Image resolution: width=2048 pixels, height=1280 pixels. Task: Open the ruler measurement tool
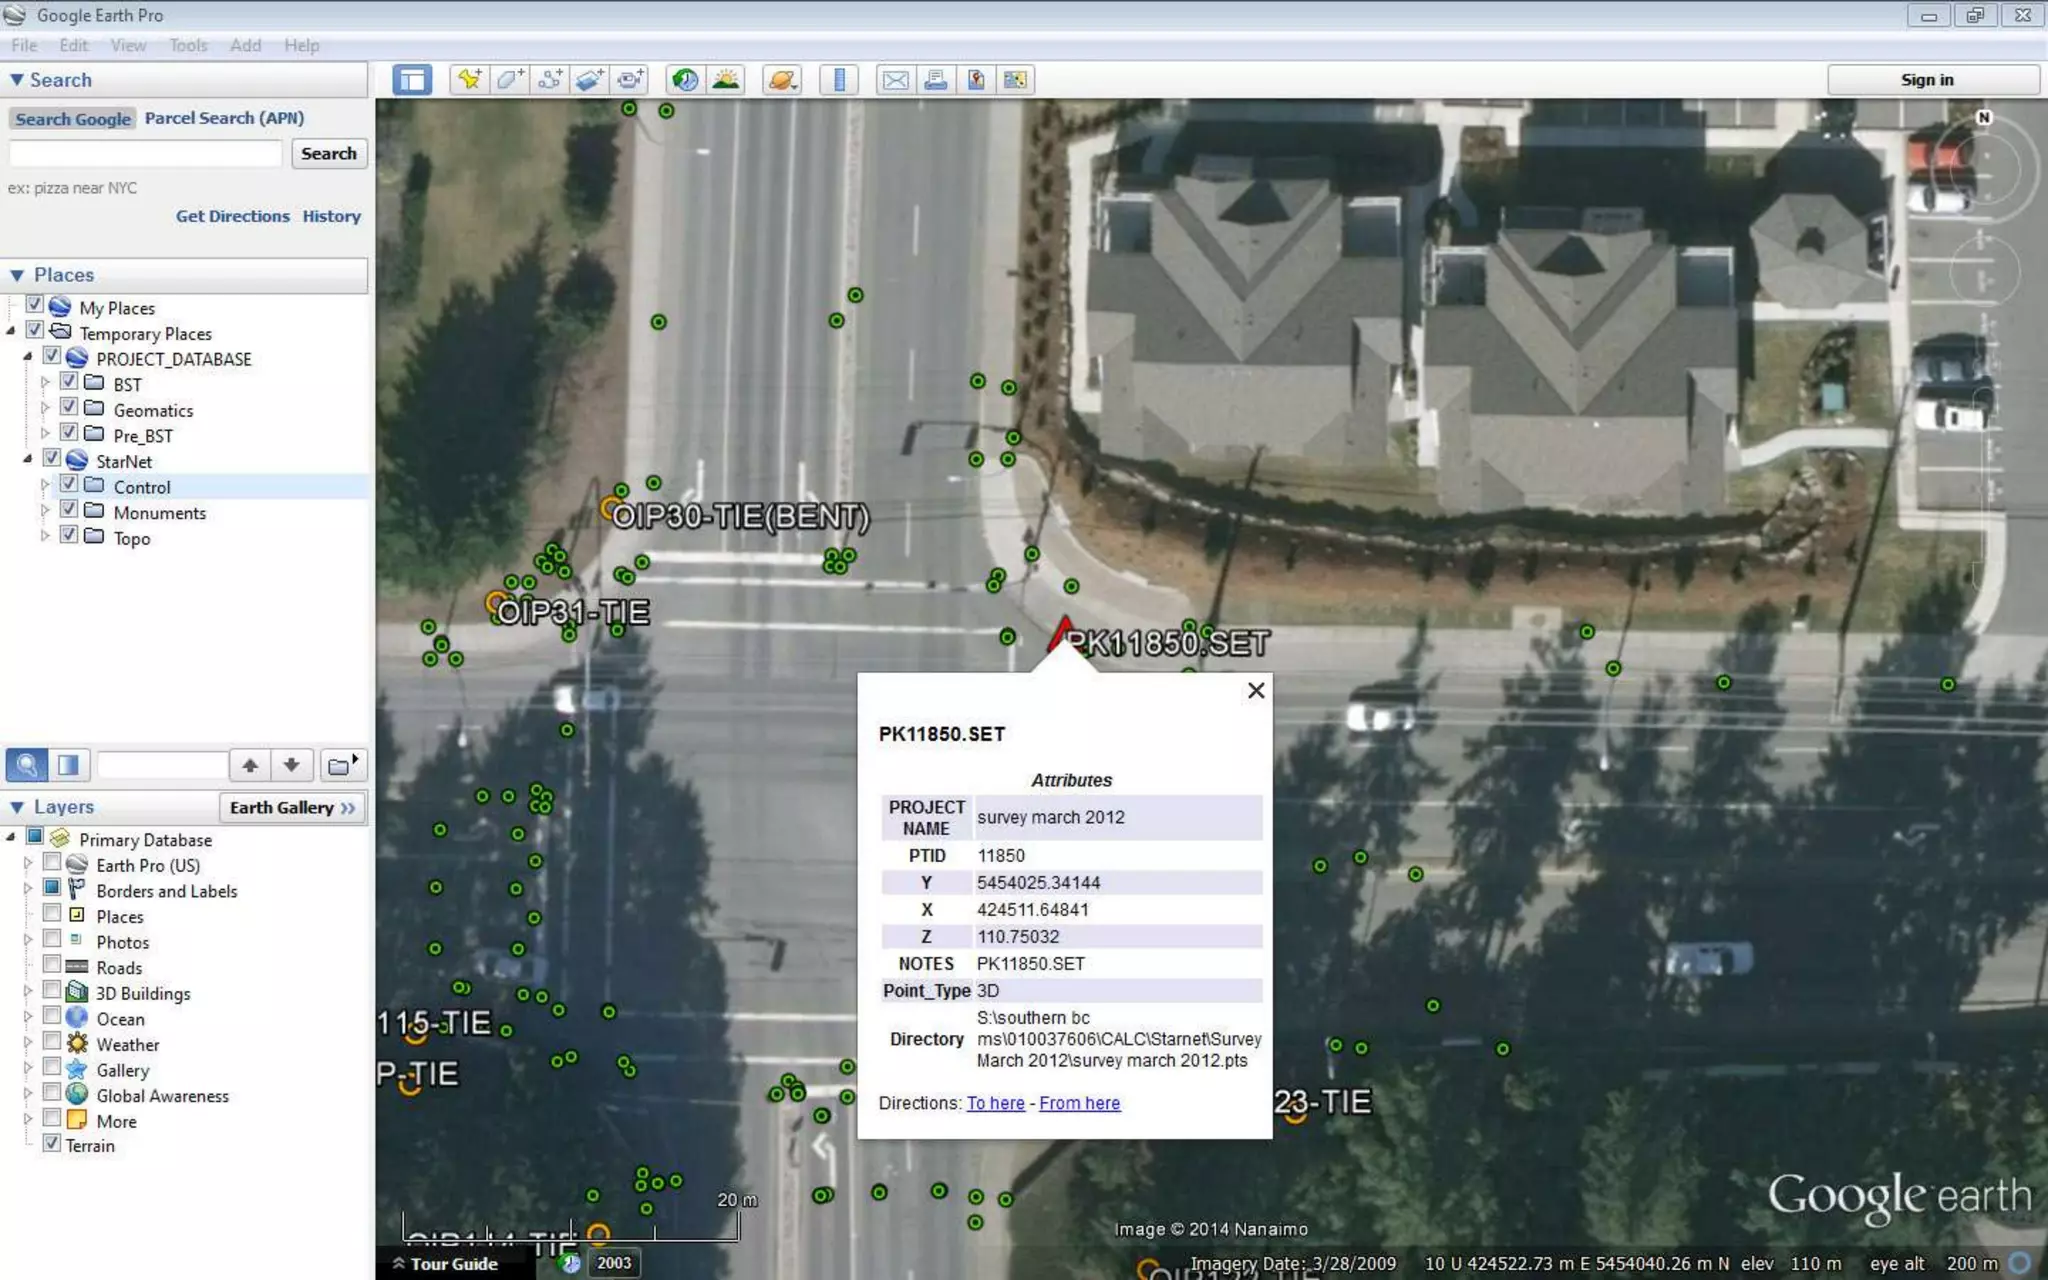tap(839, 80)
